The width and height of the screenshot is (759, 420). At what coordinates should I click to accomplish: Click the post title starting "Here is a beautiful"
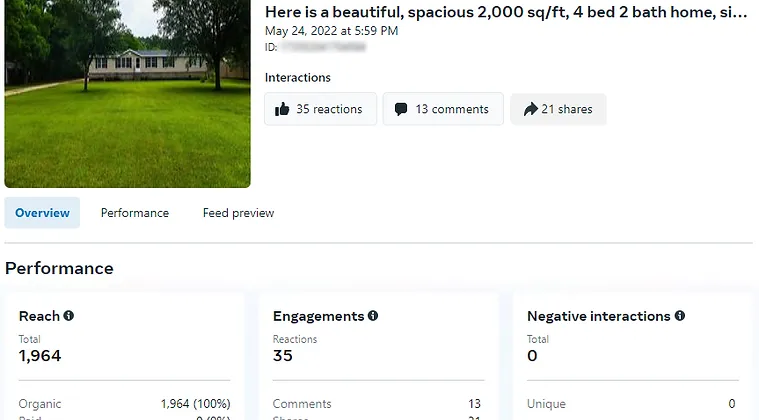tap(506, 12)
